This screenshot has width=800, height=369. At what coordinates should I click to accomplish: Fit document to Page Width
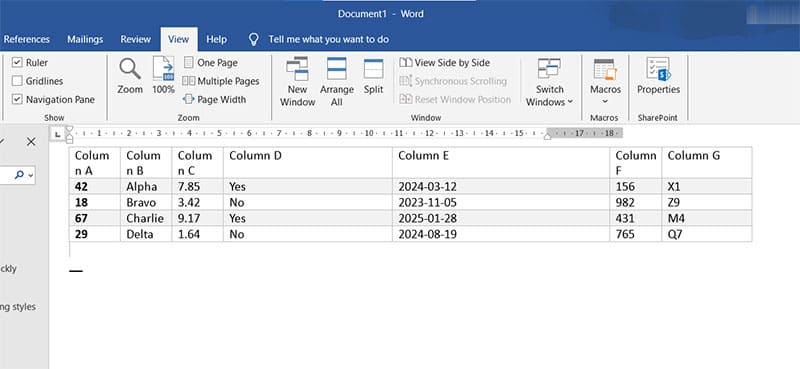214,100
